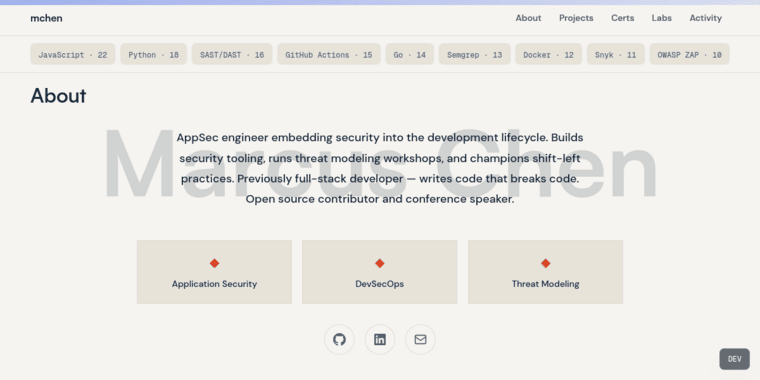Navigate to the Certs section
The width and height of the screenshot is (760, 380).
pos(622,18)
